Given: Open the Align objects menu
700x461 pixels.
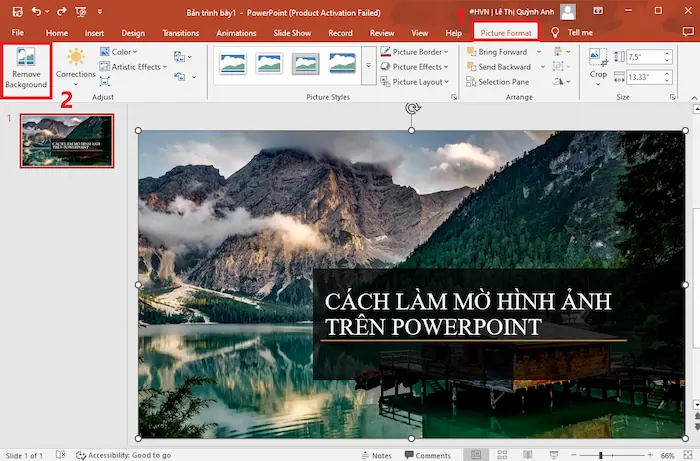Looking at the screenshot, I should pyautogui.click(x=562, y=52).
